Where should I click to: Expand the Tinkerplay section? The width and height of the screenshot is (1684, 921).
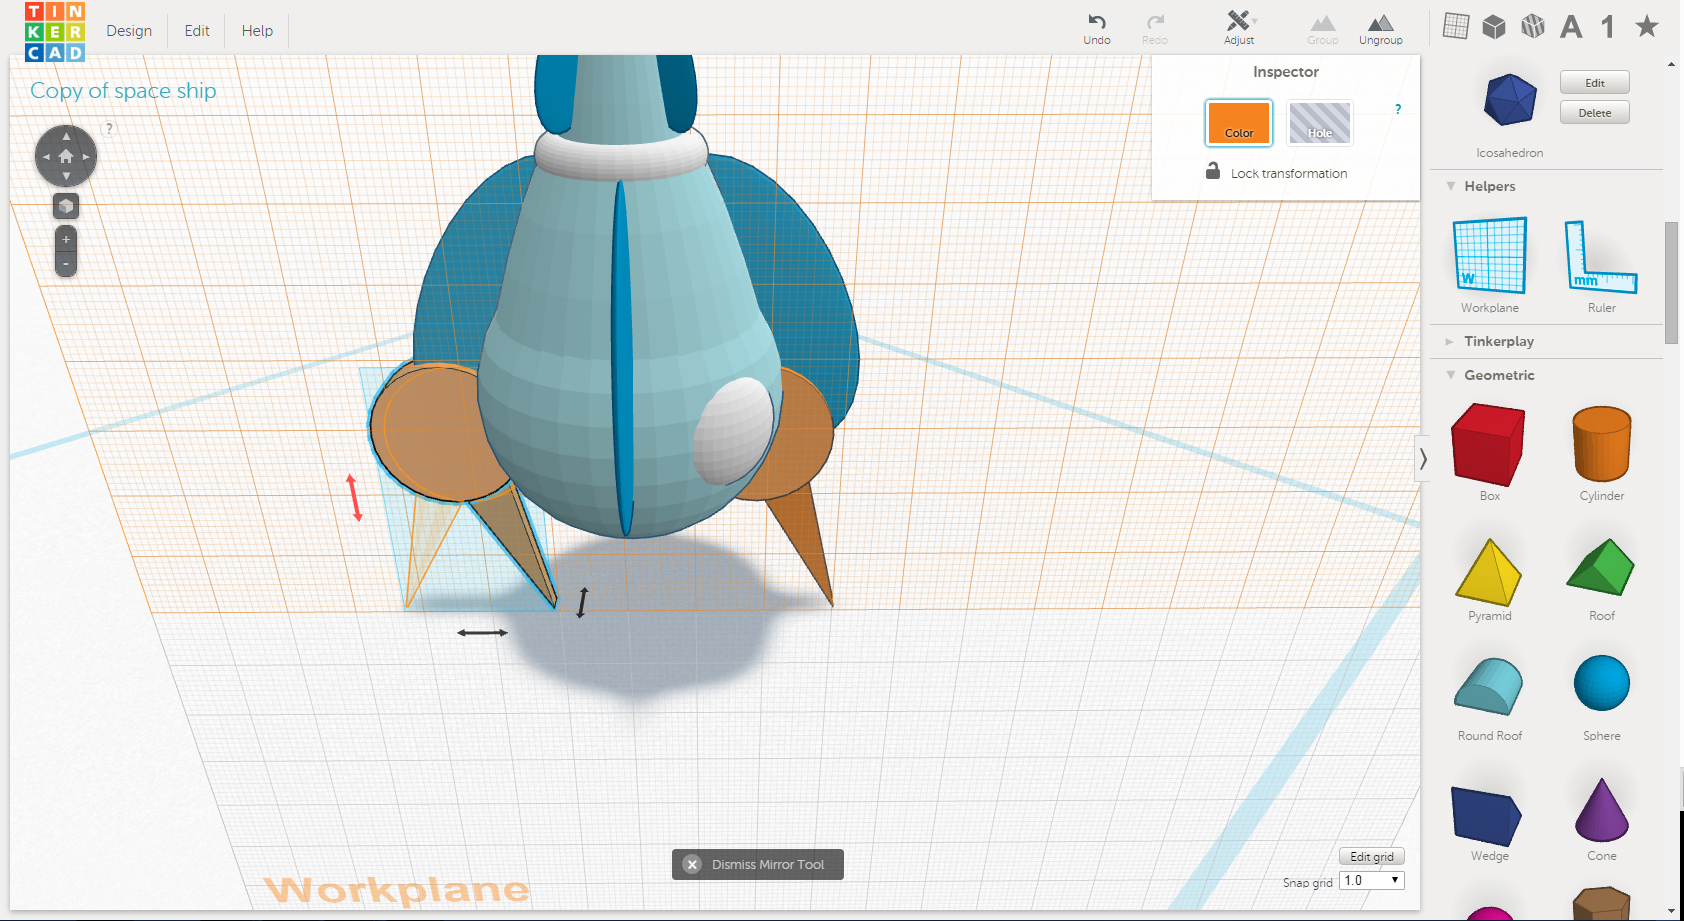coord(1450,341)
